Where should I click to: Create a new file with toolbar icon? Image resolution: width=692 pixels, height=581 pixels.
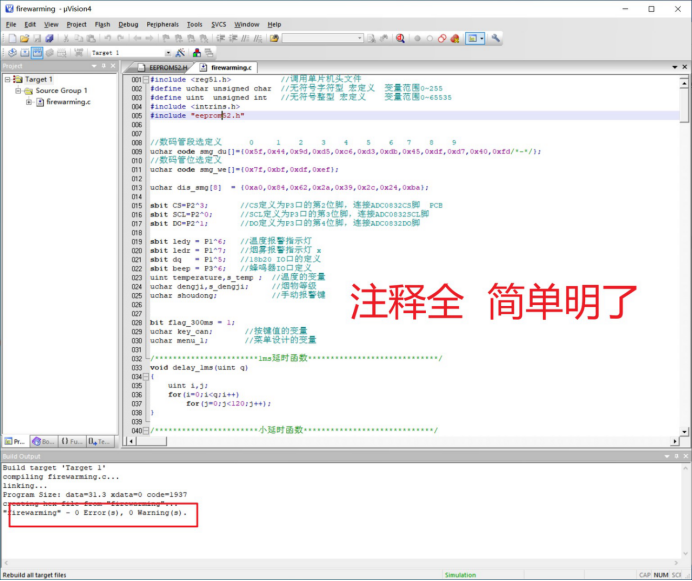[x=12, y=38]
